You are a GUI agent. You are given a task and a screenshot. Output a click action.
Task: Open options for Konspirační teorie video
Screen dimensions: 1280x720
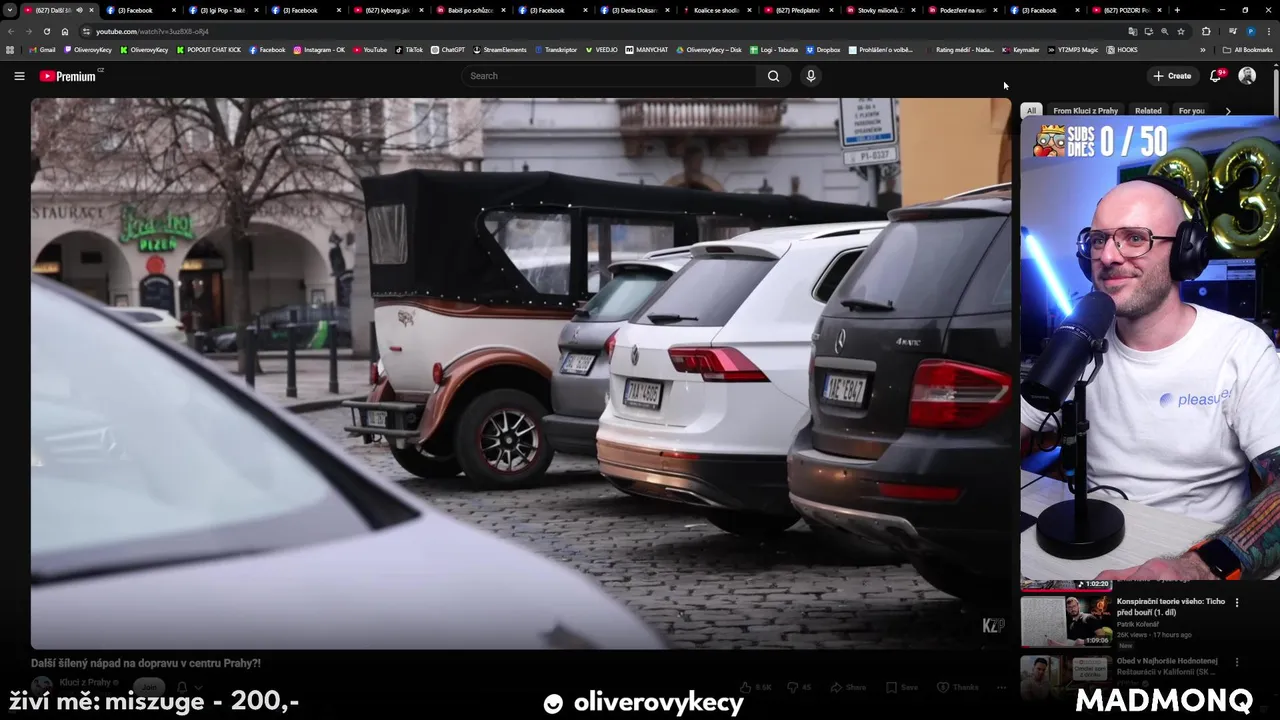[x=1237, y=603]
